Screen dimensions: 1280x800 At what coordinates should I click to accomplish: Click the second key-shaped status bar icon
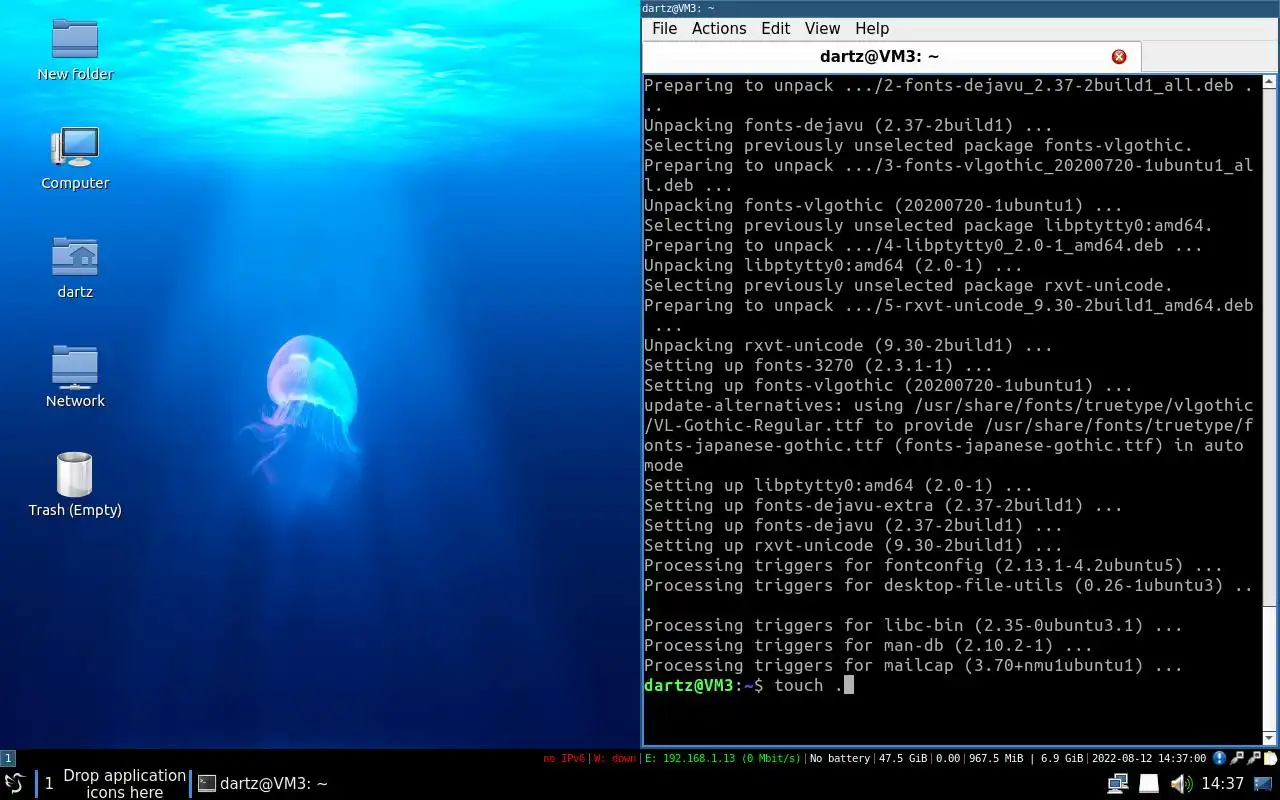[x=1254, y=758]
